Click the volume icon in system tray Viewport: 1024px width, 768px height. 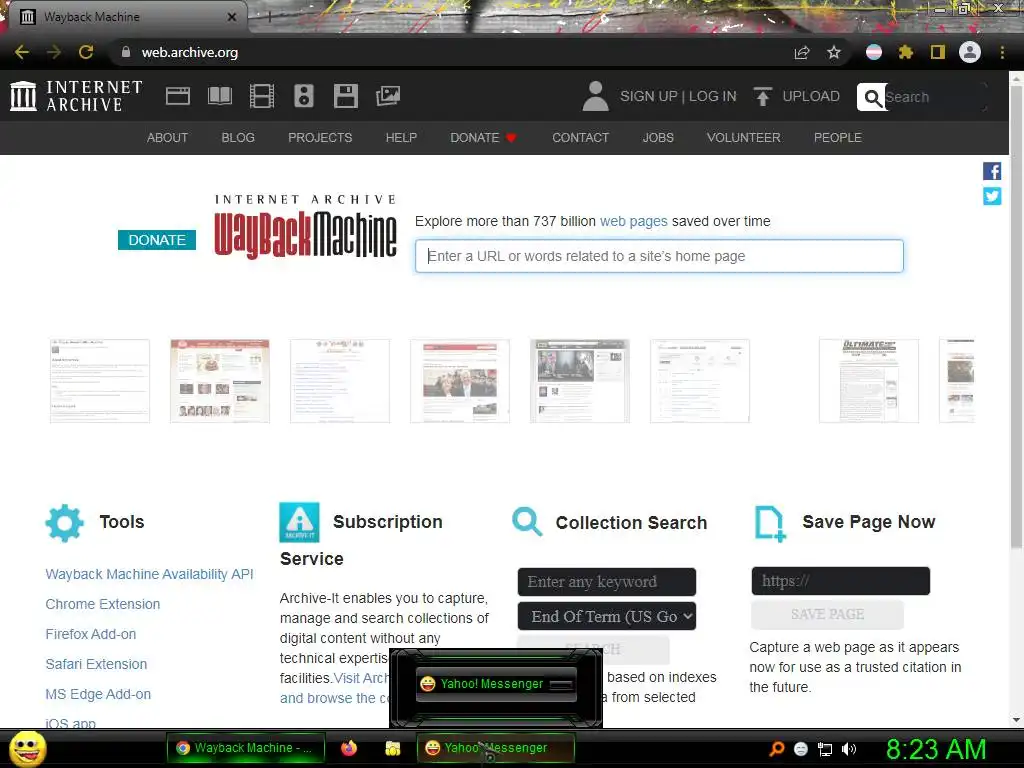pyautogui.click(x=849, y=749)
